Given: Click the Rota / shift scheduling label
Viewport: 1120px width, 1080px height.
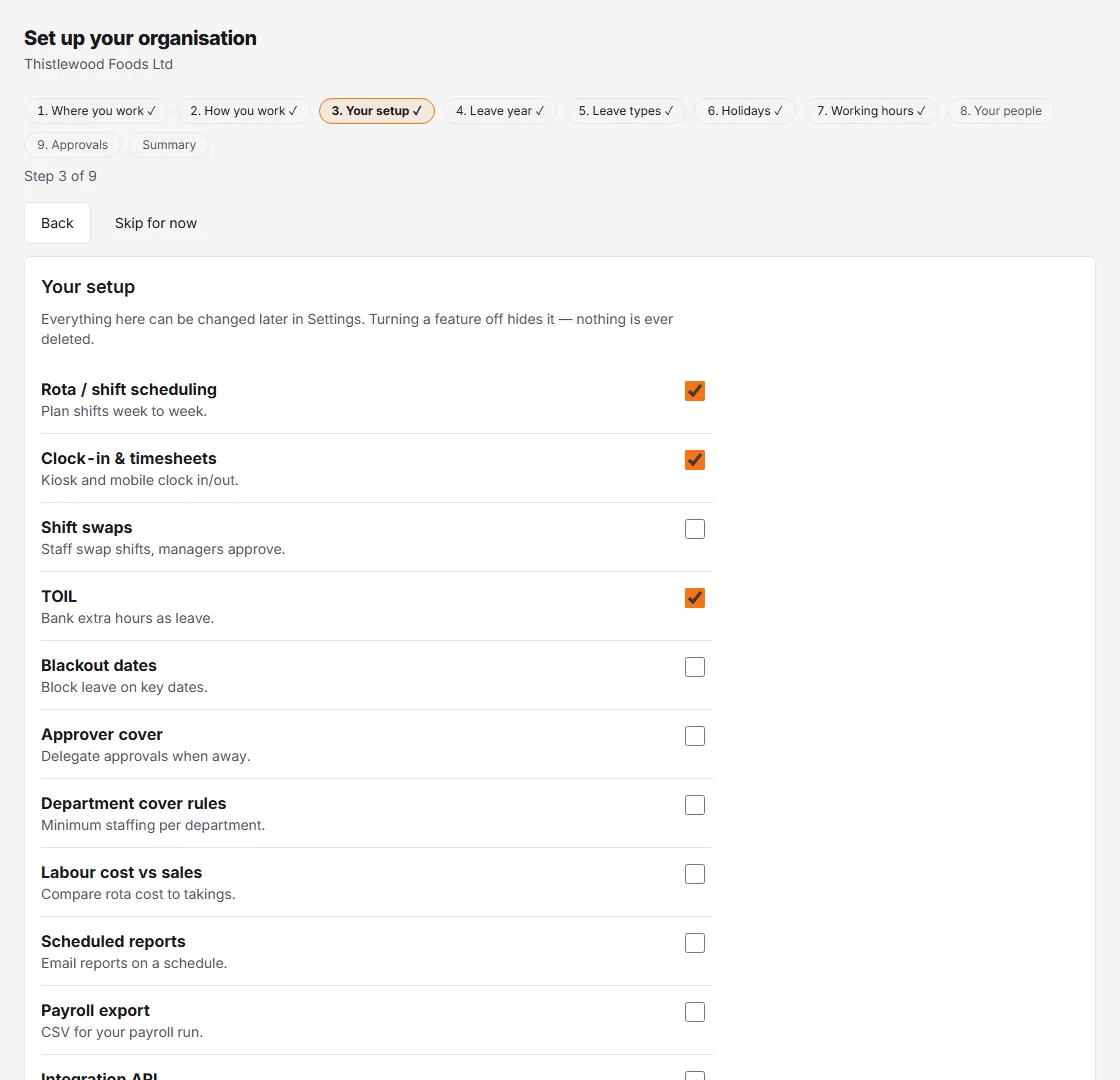Looking at the screenshot, I should tap(129, 389).
